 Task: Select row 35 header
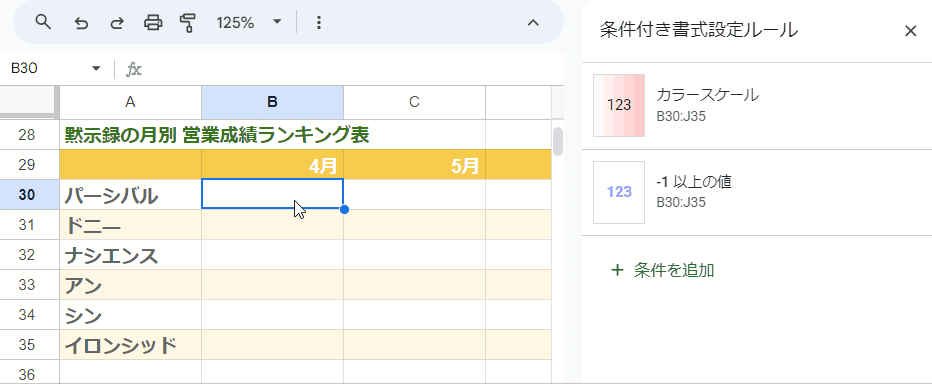29,345
